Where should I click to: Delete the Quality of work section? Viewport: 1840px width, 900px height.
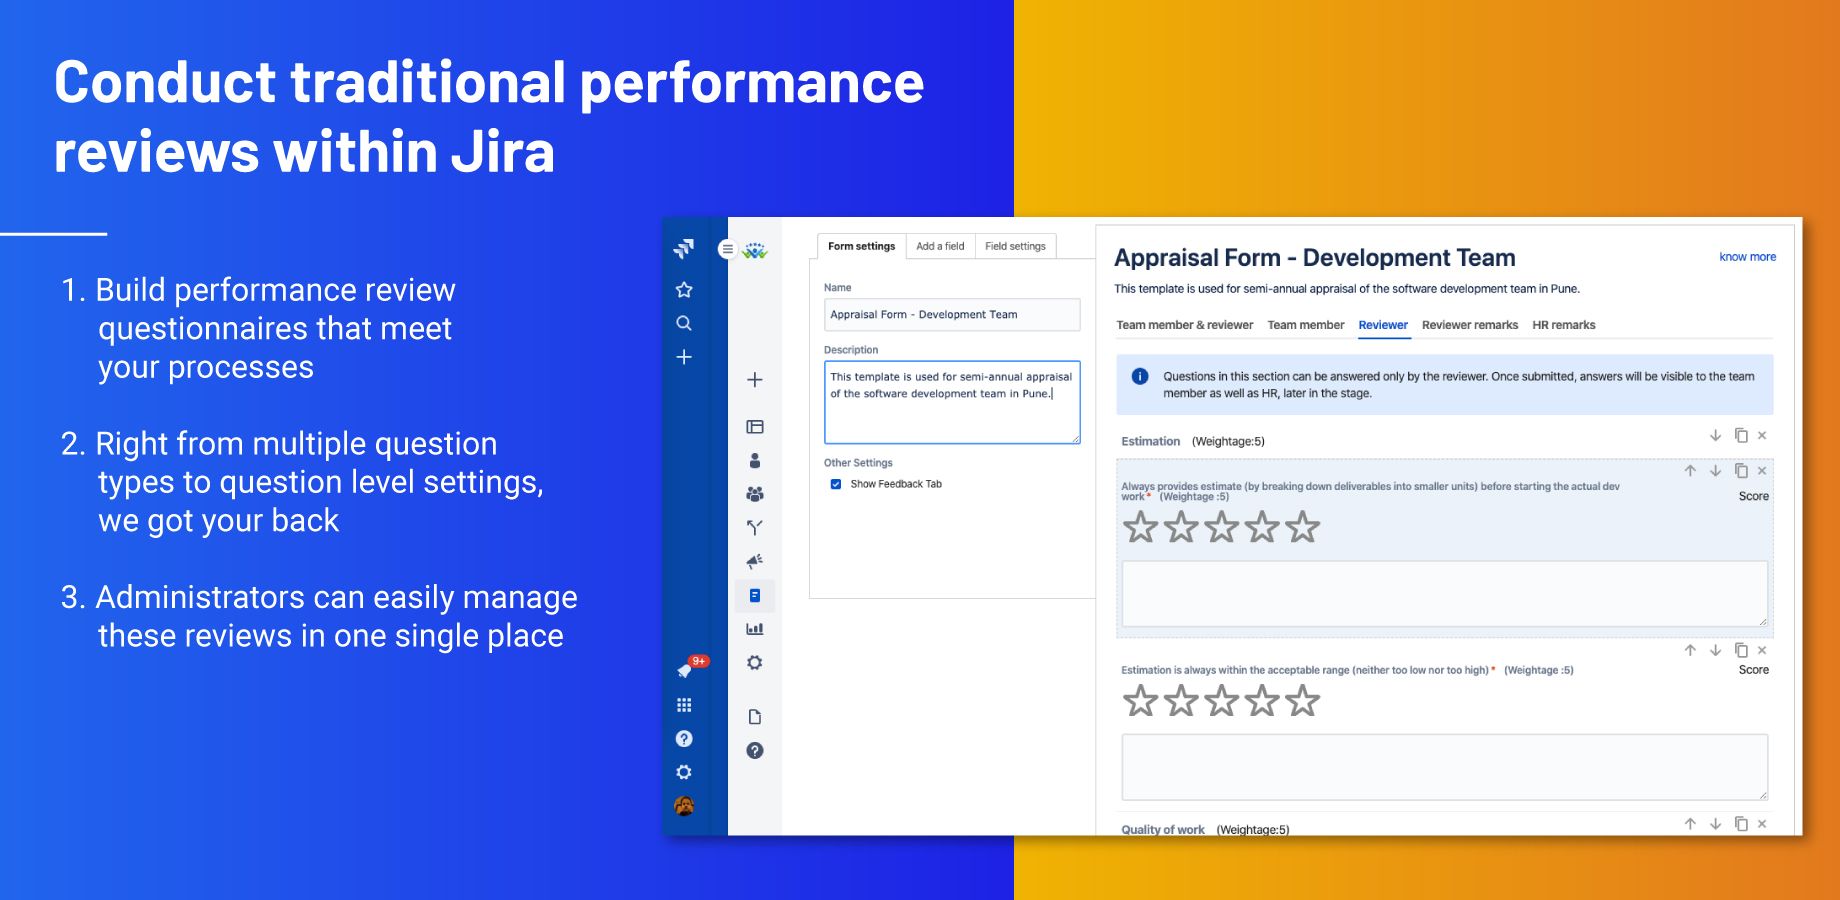(1762, 824)
